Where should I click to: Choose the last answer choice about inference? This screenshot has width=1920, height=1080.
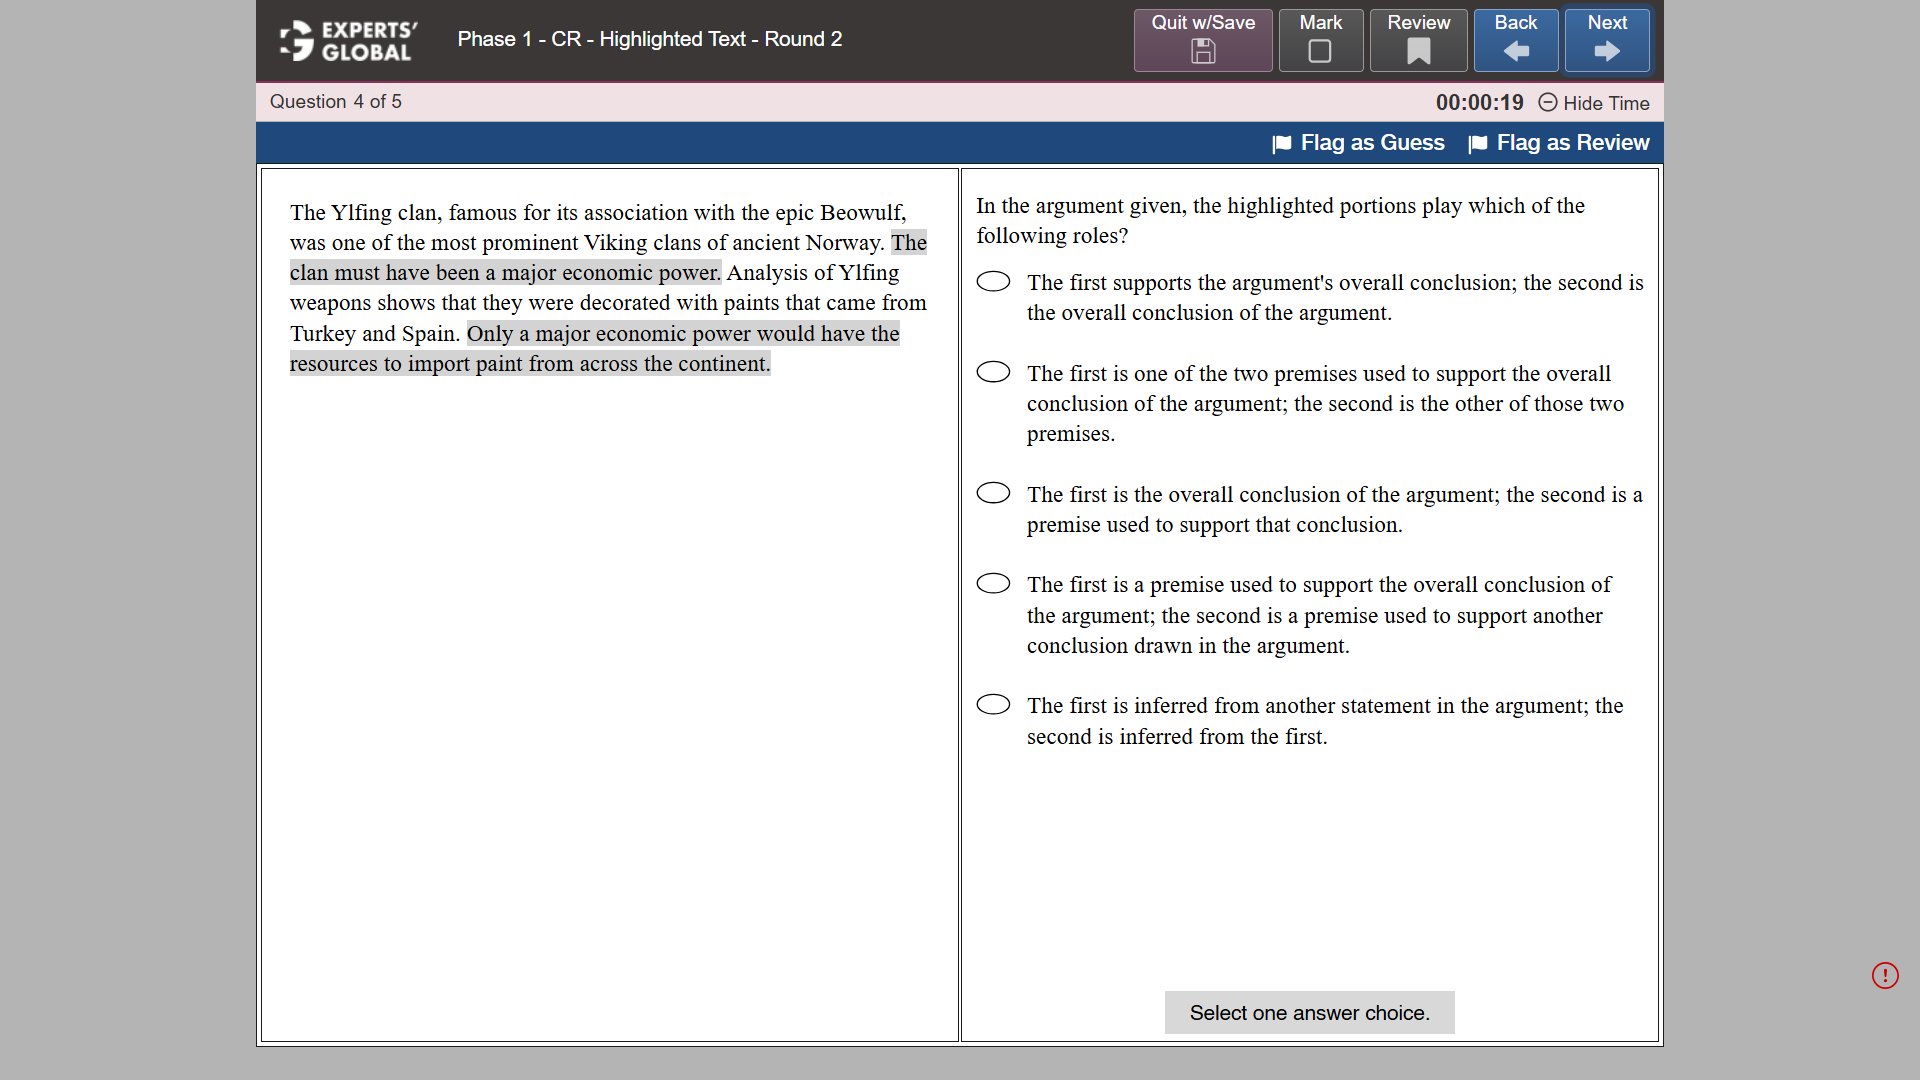[x=993, y=704]
